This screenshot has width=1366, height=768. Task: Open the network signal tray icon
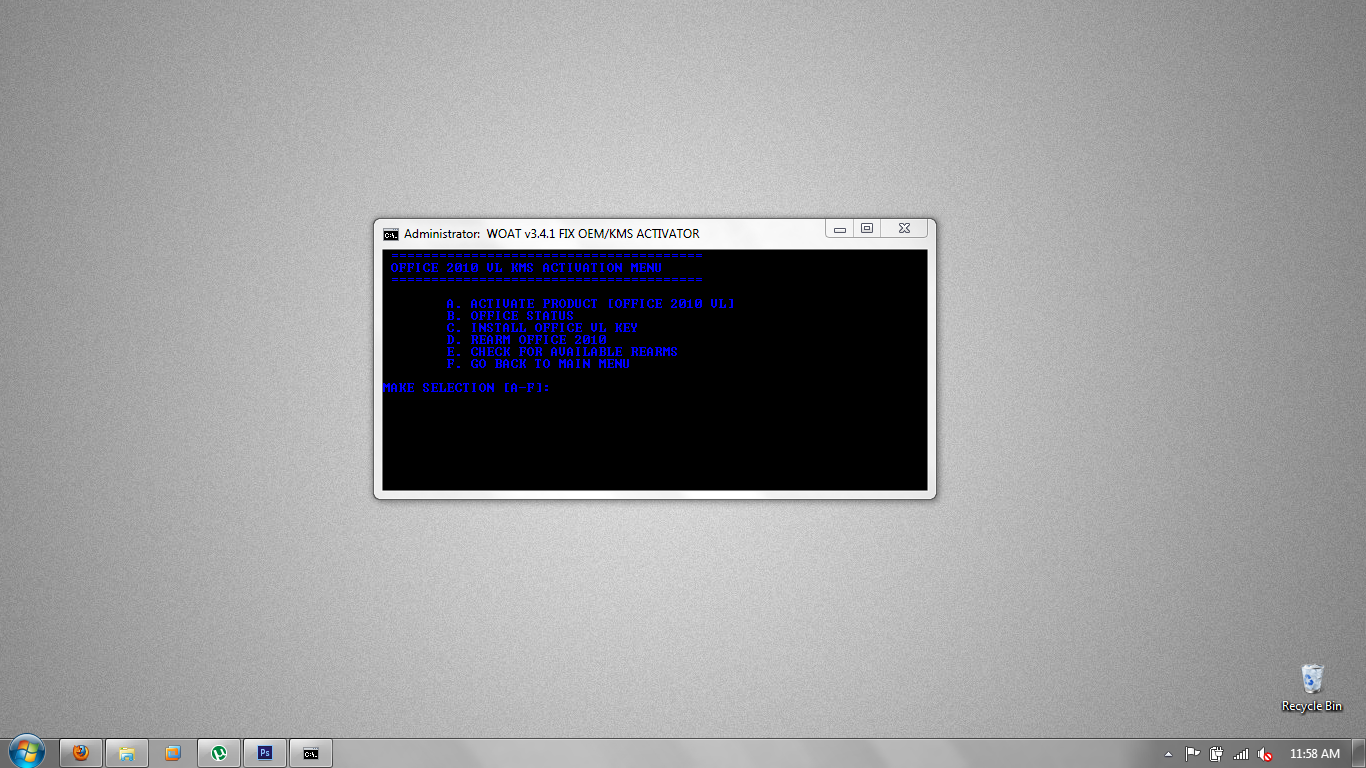point(1241,754)
